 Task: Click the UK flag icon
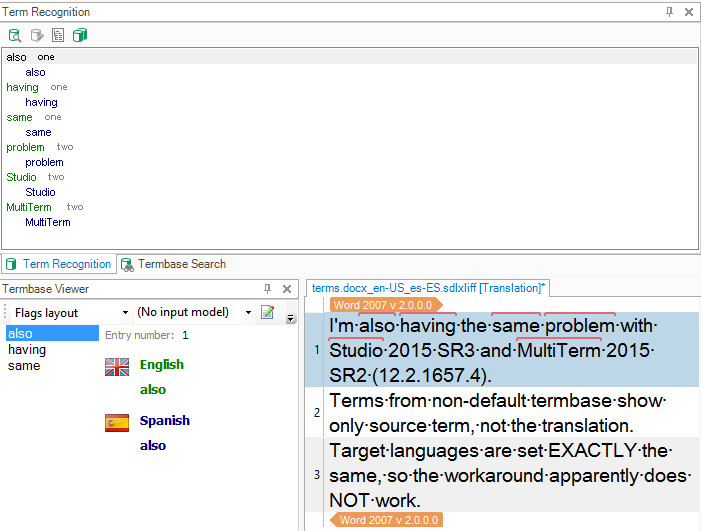coord(117,367)
